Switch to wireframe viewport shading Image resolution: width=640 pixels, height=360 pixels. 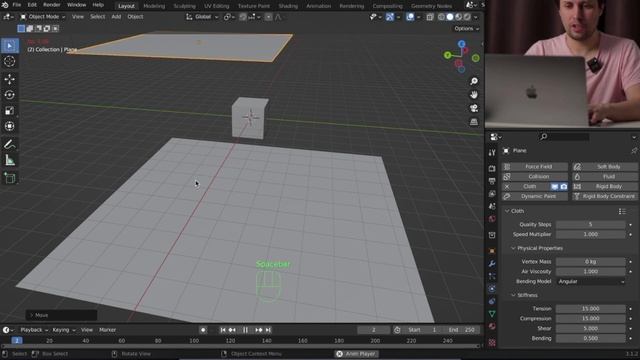[441, 17]
